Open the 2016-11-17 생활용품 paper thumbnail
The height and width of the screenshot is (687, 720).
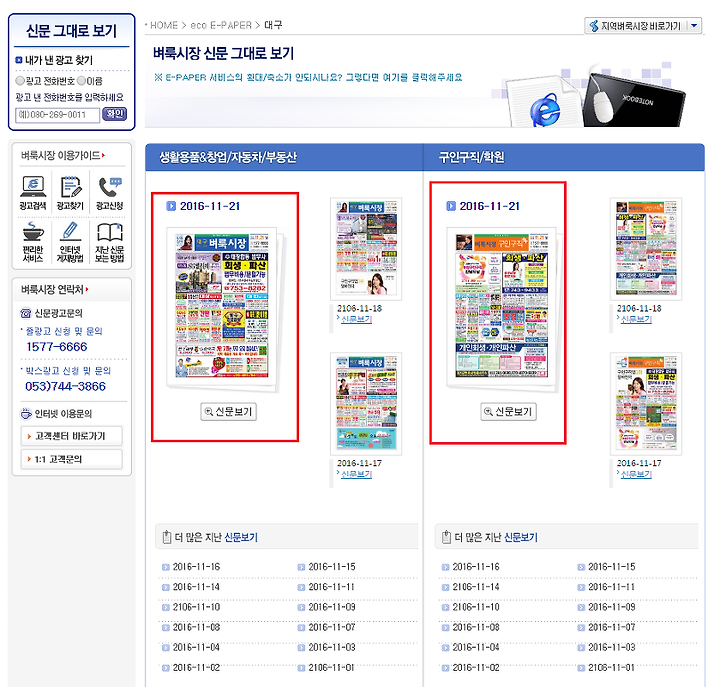coord(366,404)
